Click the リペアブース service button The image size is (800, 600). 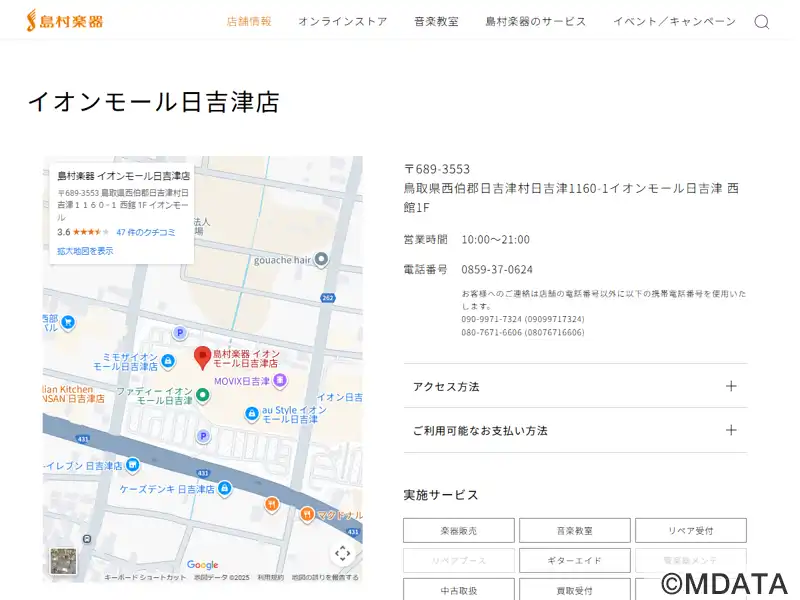tap(459, 560)
